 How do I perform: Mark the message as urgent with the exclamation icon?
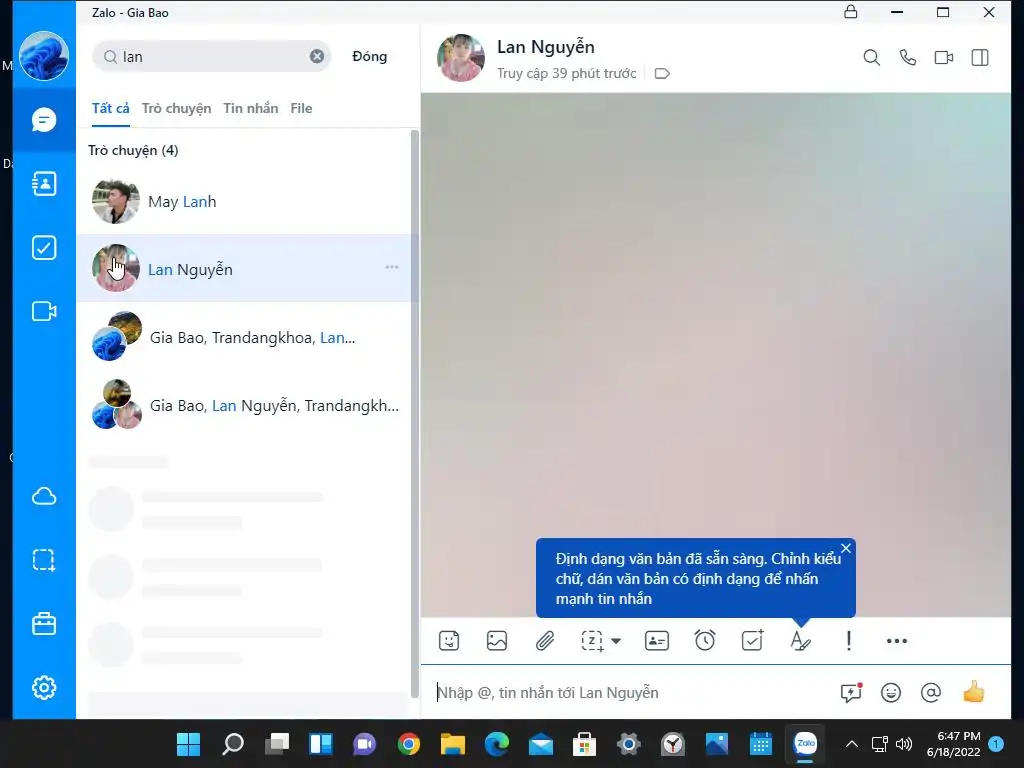coord(848,641)
